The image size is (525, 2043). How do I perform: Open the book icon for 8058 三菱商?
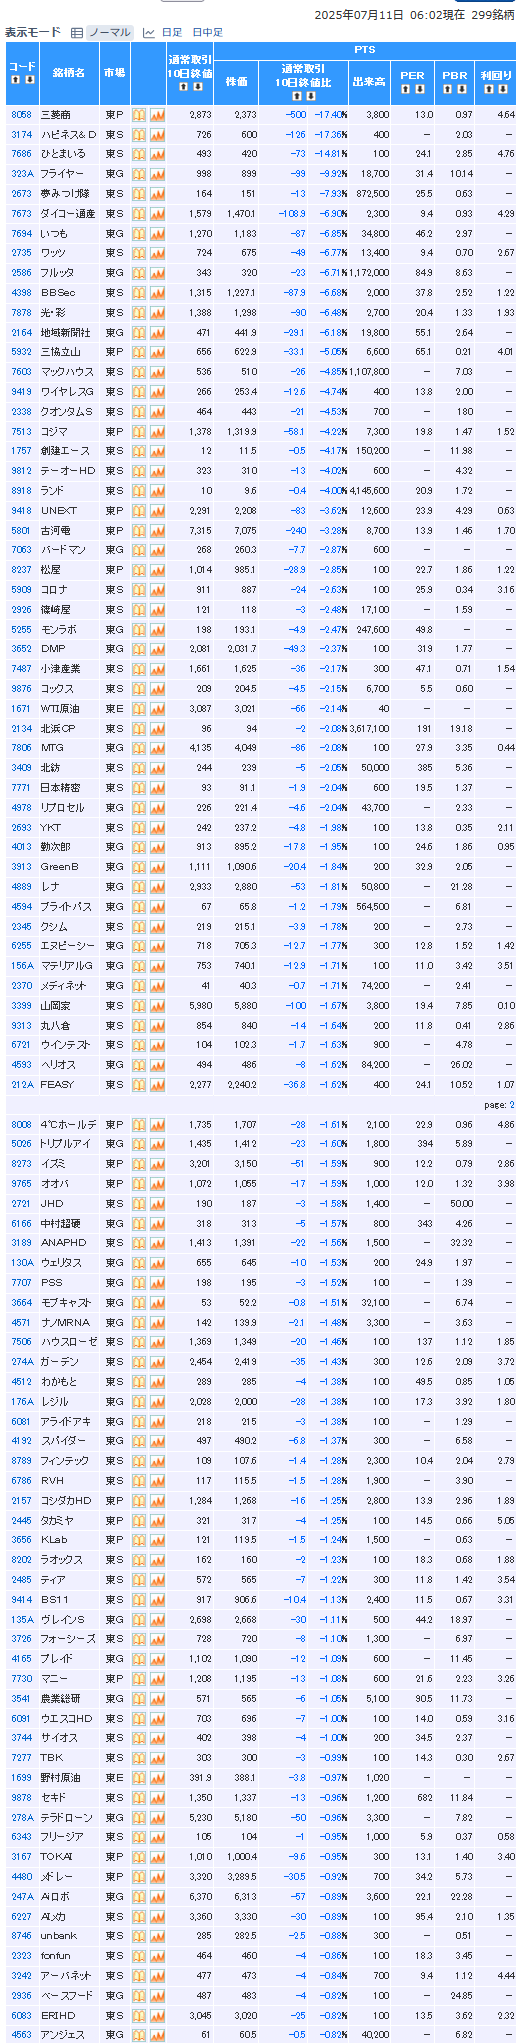coord(139,115)
